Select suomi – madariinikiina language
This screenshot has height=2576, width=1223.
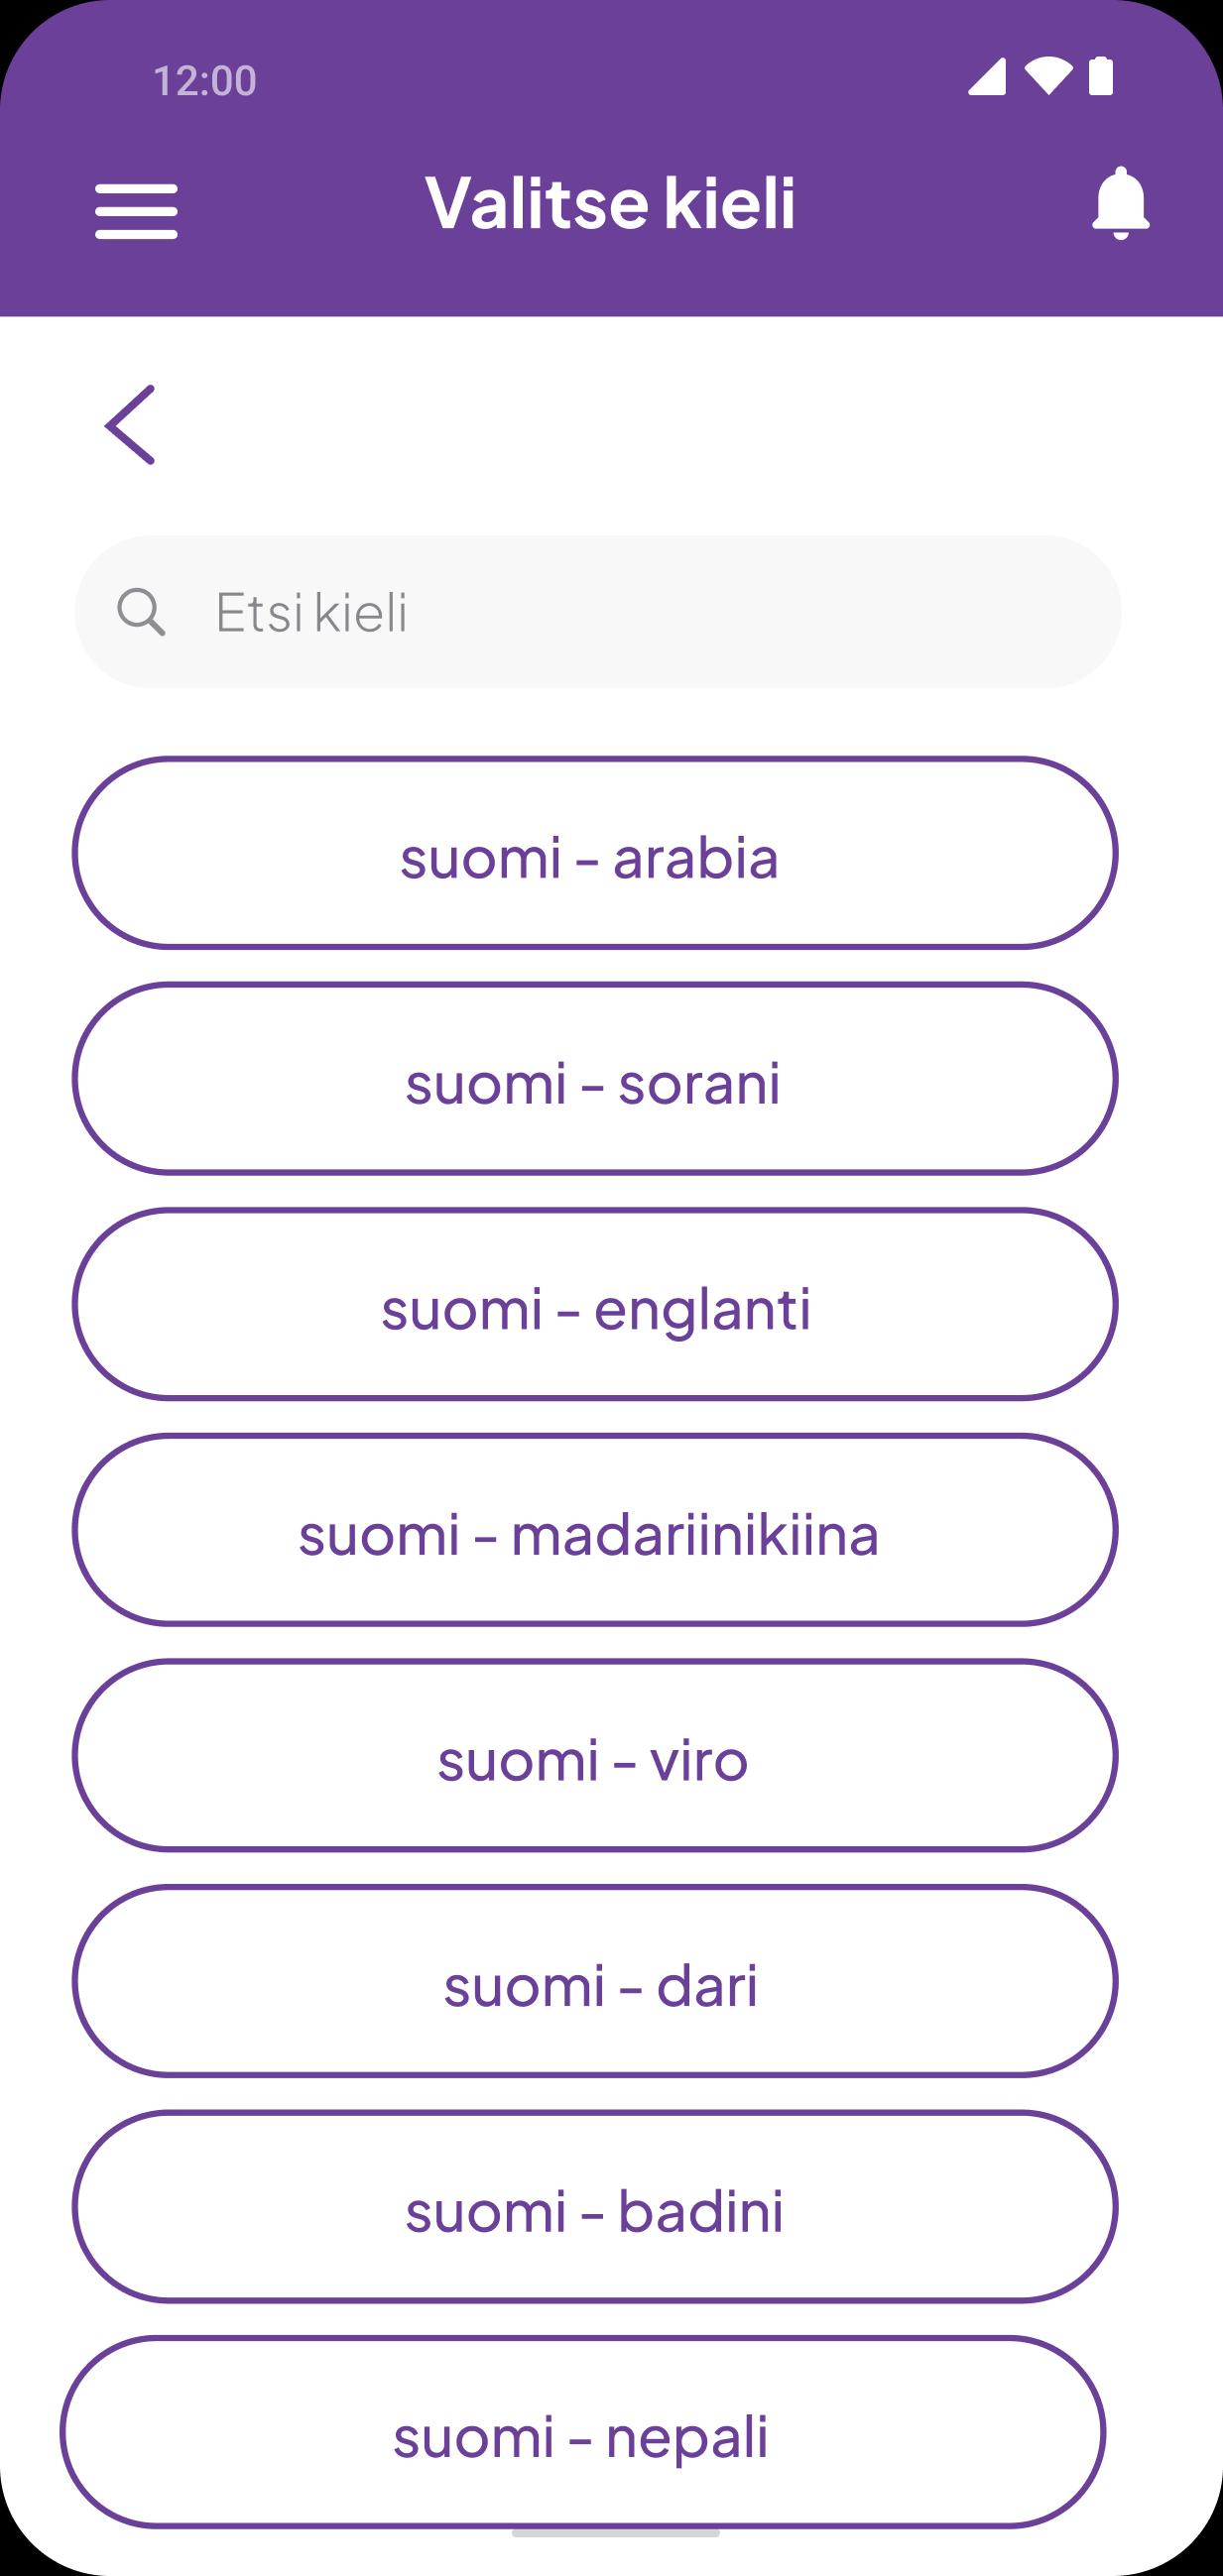pos(595,1530)
